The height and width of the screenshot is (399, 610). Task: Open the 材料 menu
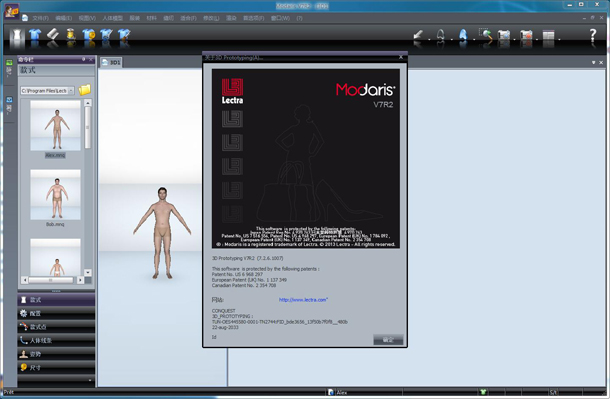point(151,18)
